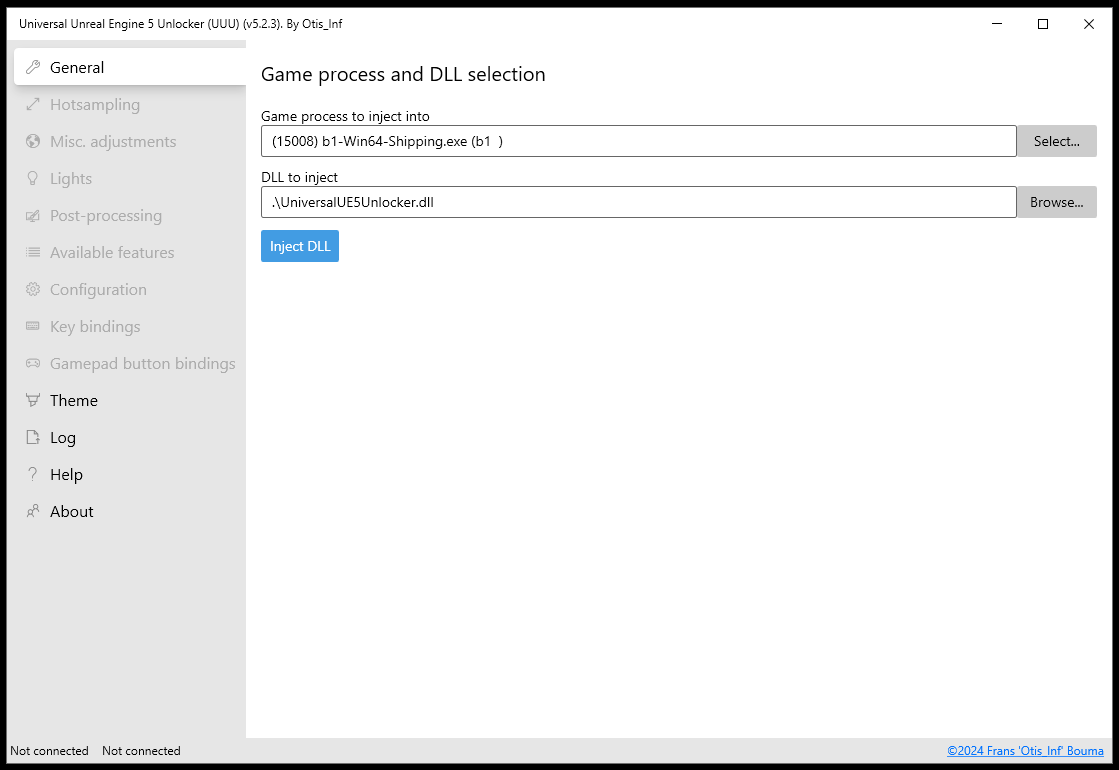Click the theme brush icon in sidebar
The image size is (1119, 770).
(x=33, y=400)
